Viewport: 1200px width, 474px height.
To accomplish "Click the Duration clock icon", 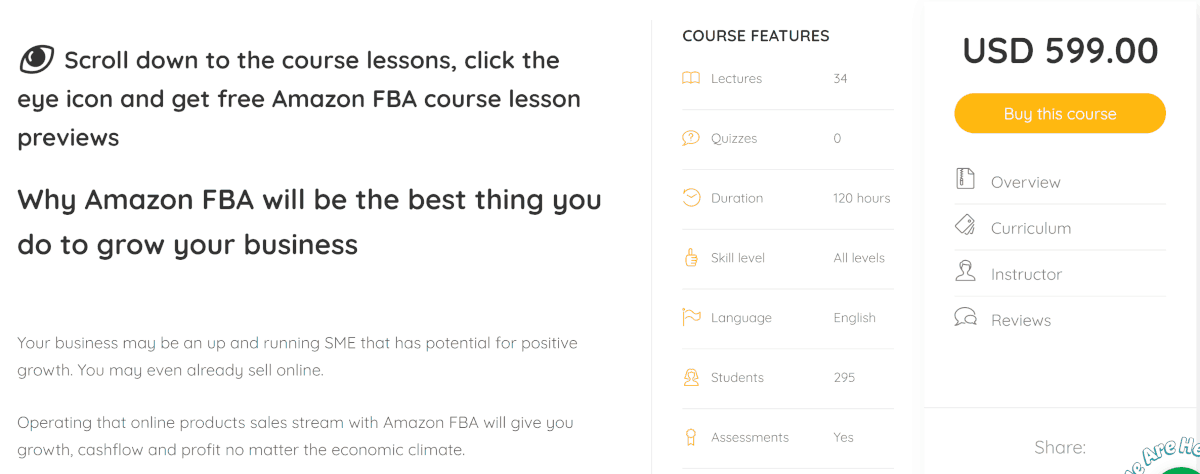I will (x=691, y=197).
